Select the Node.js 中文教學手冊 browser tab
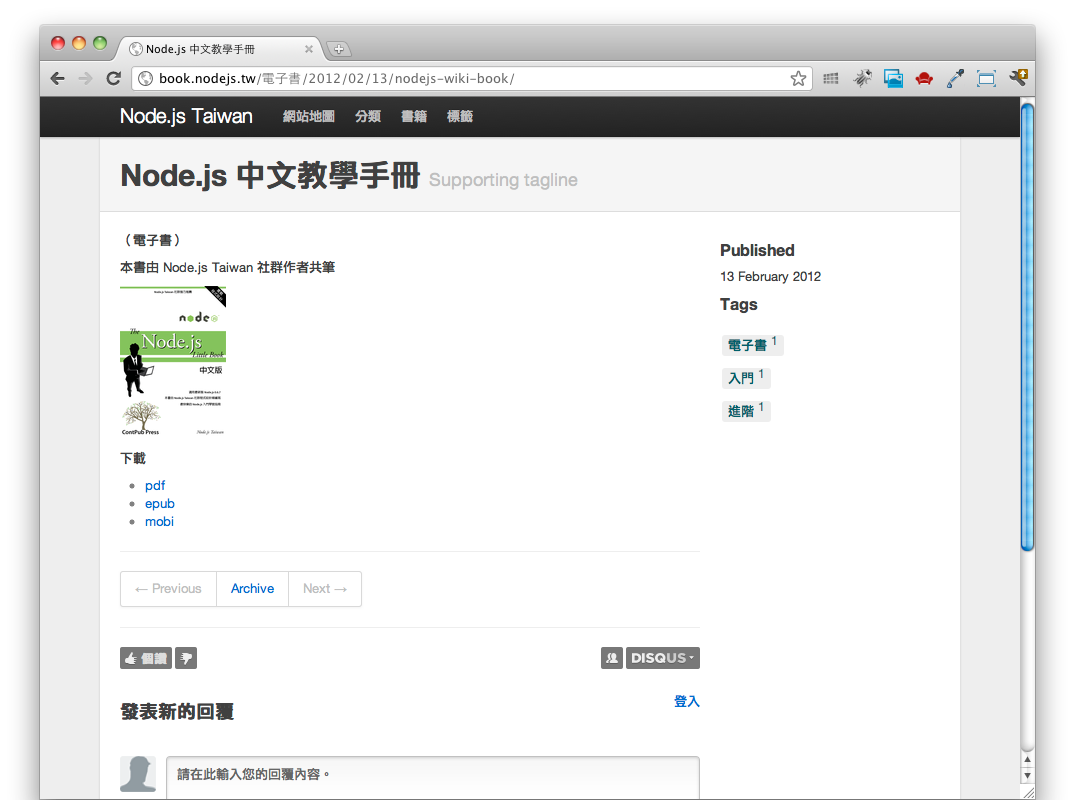The image size is (1075, 800). pyautogui.click(x=219, y=49)
